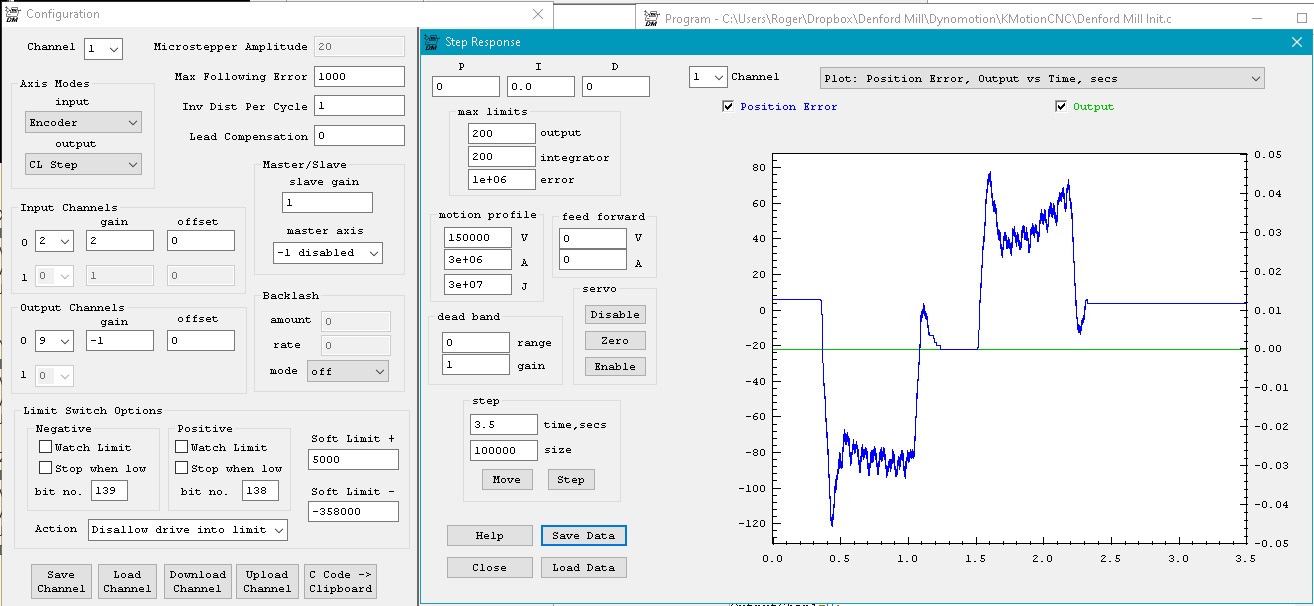
Task: Click the servo Enable button
Action: point(614,367)
